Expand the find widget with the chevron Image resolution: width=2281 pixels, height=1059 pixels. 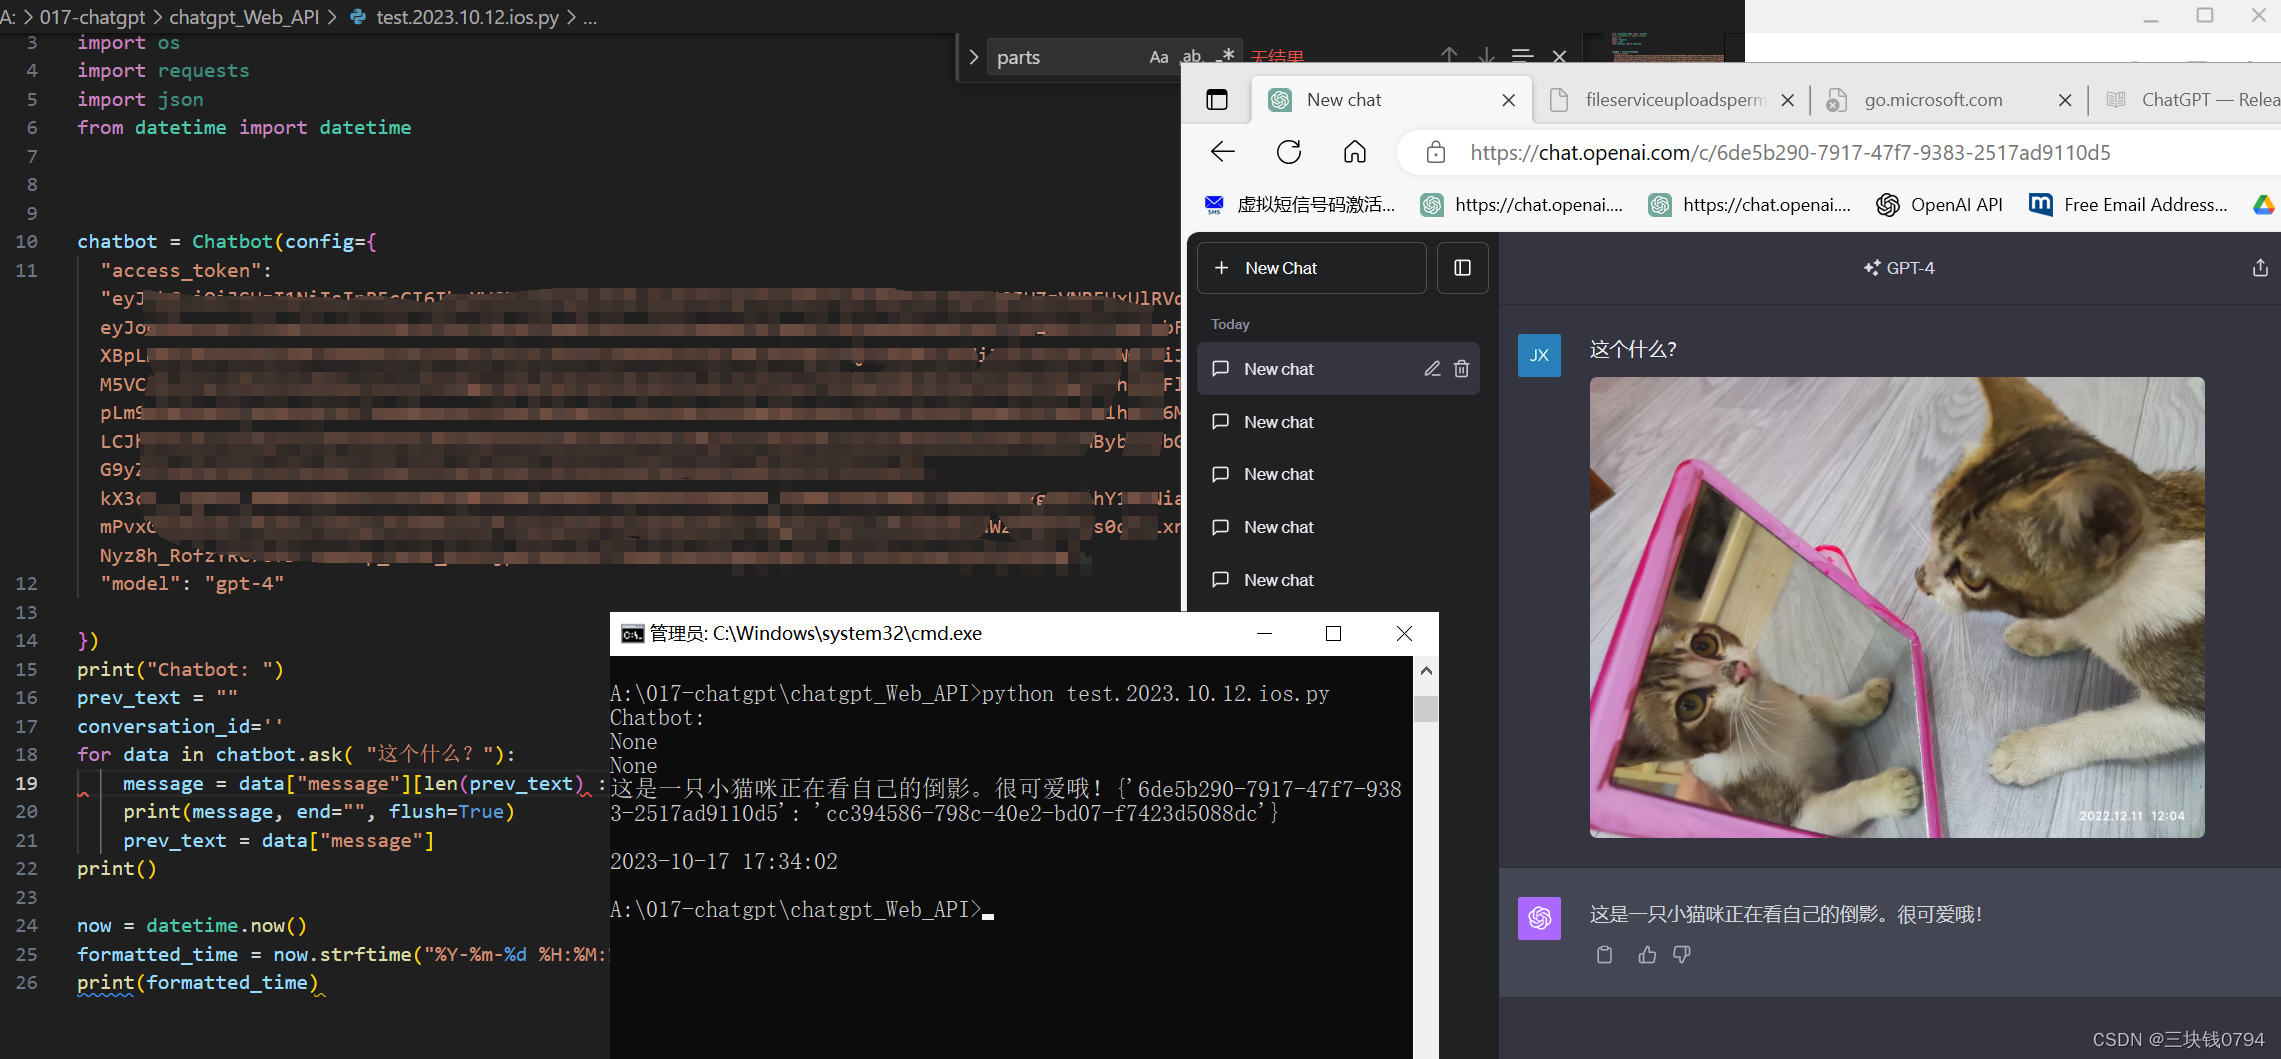(972, 56)
